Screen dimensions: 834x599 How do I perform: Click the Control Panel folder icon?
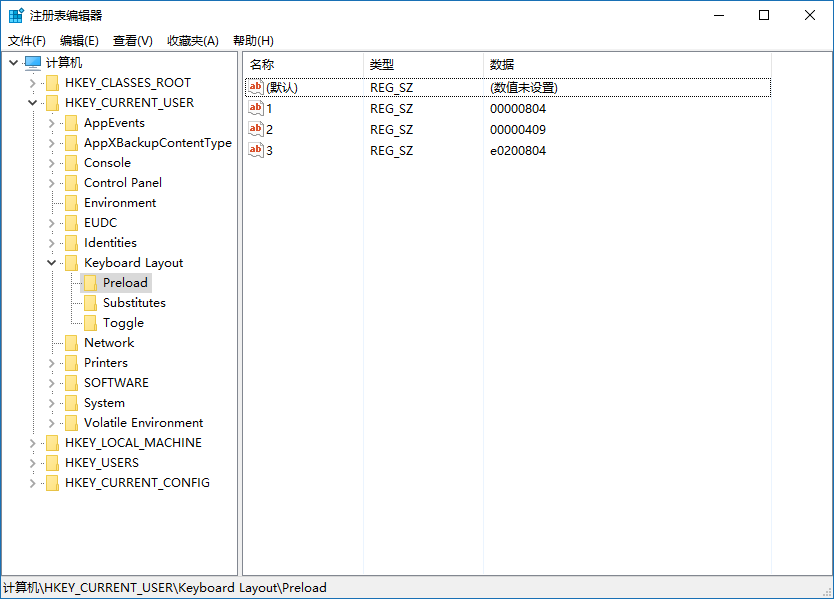[71, 183]
